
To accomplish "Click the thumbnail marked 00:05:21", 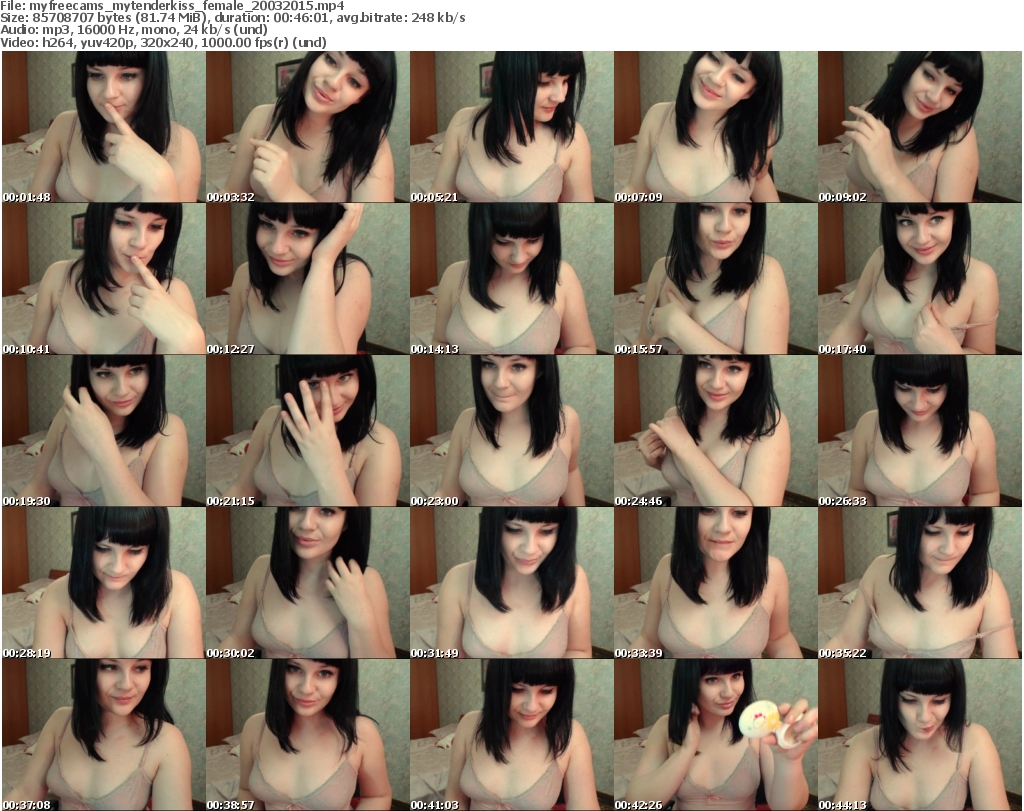I will tap(512, 127).
